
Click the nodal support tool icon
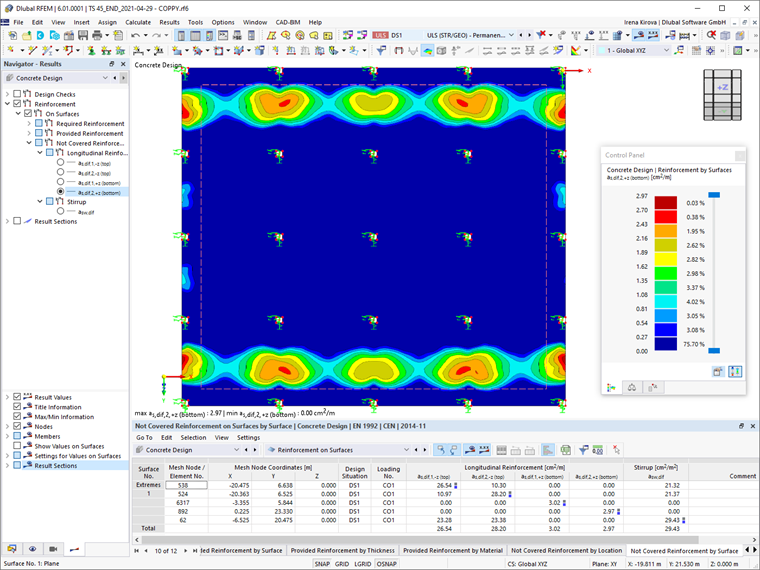click(91, 50)
